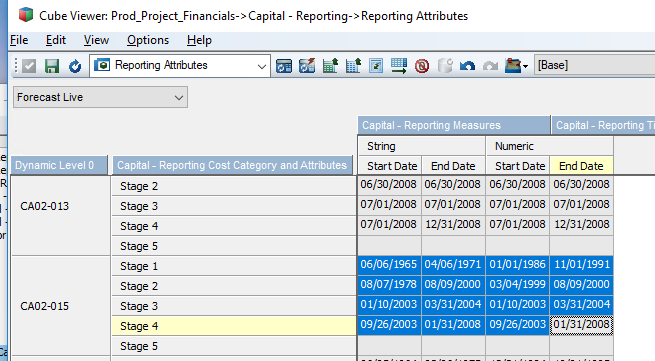The width and height of the screenshot is (655, 361).
Task: Click the focused 01/31/2008 Numeric End Date cell
Action: click(x=581, y=325)
